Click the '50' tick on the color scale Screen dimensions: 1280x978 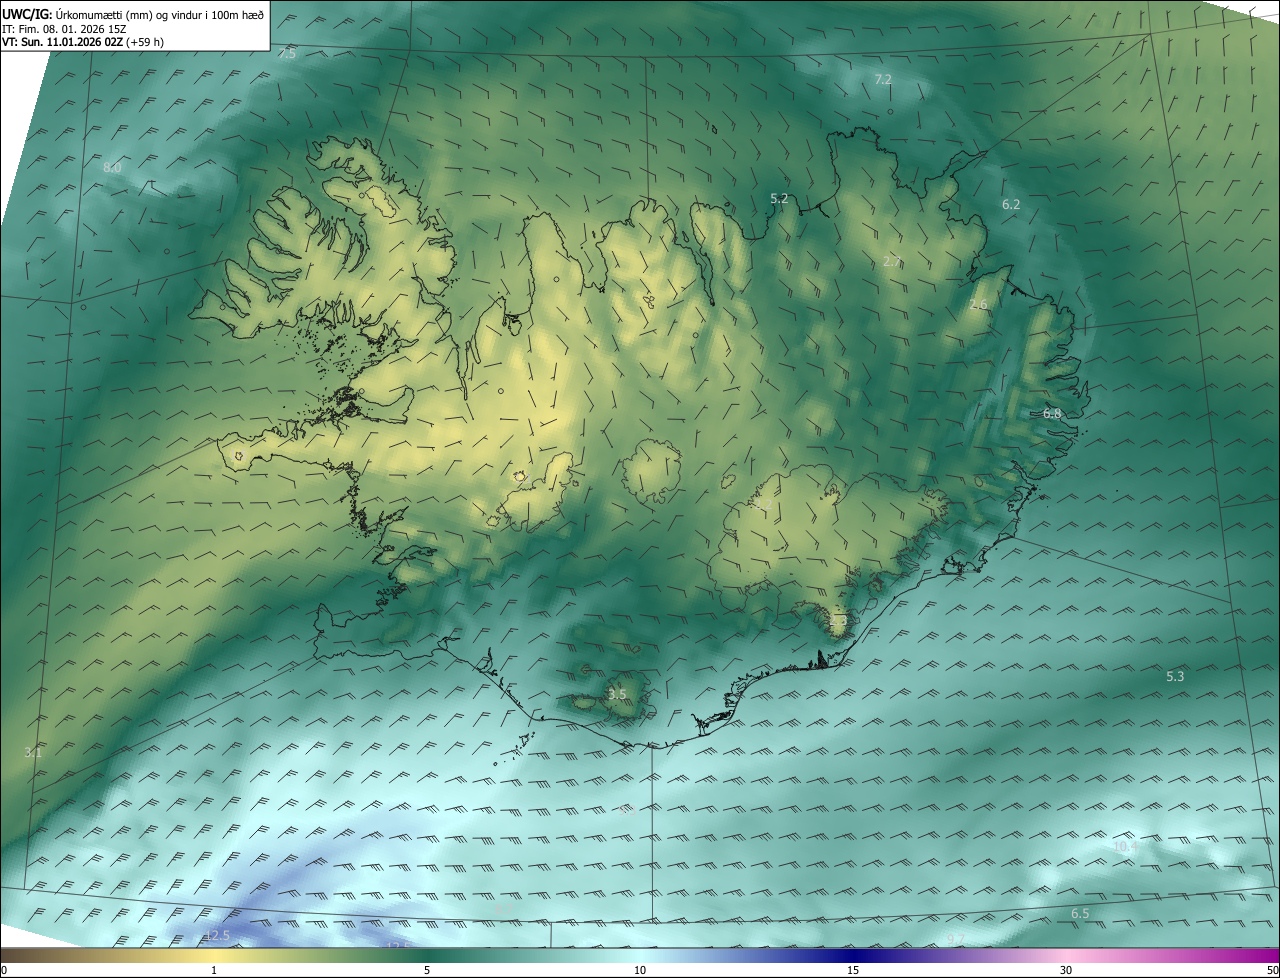(1272, 970)
